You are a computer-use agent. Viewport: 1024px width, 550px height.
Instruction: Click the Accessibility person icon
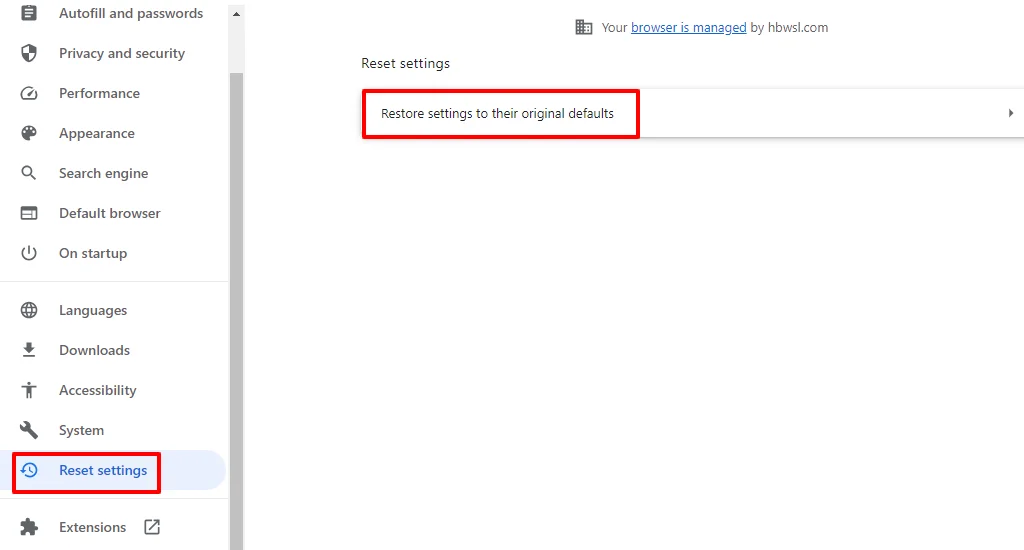click(29, 390)
